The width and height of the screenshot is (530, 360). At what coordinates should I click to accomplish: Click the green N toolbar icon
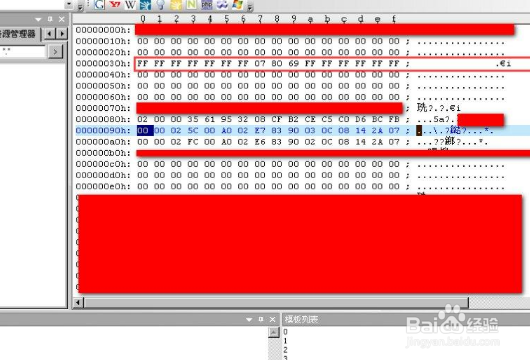coord(191,4)
